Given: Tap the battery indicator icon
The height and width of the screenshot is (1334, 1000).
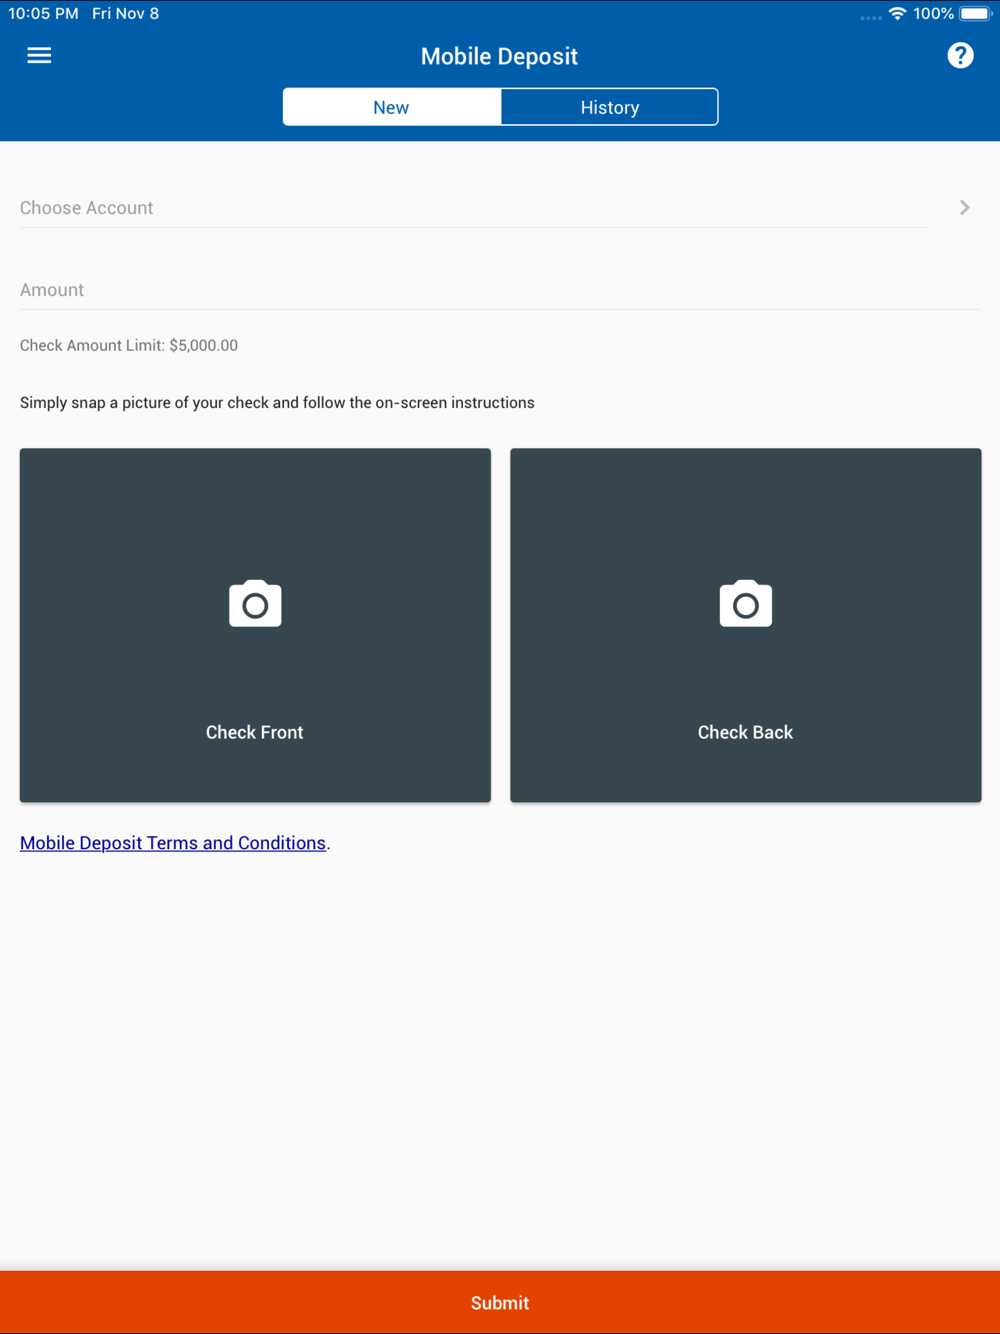Looking at the screenshot, I should [x=976, y=14].
